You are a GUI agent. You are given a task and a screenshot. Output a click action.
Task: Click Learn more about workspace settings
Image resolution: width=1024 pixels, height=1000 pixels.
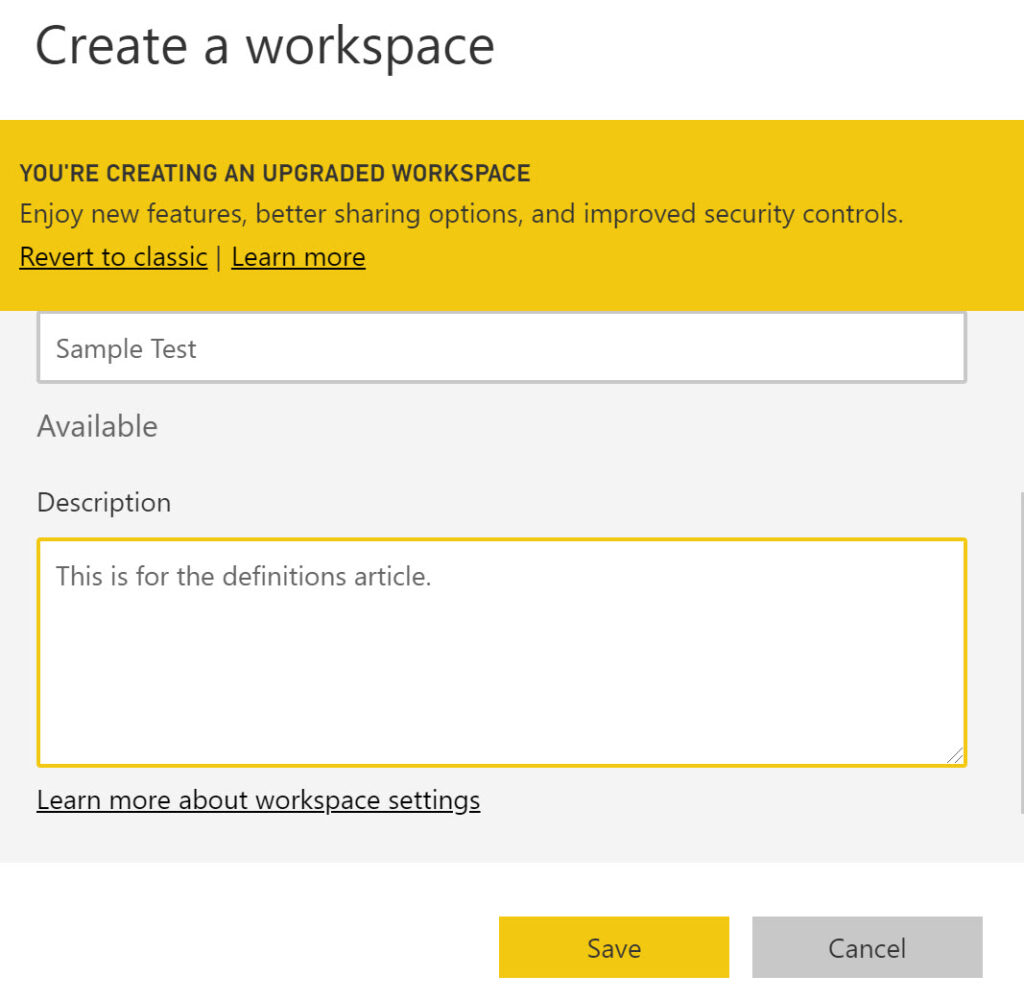[x=258, y=800]
